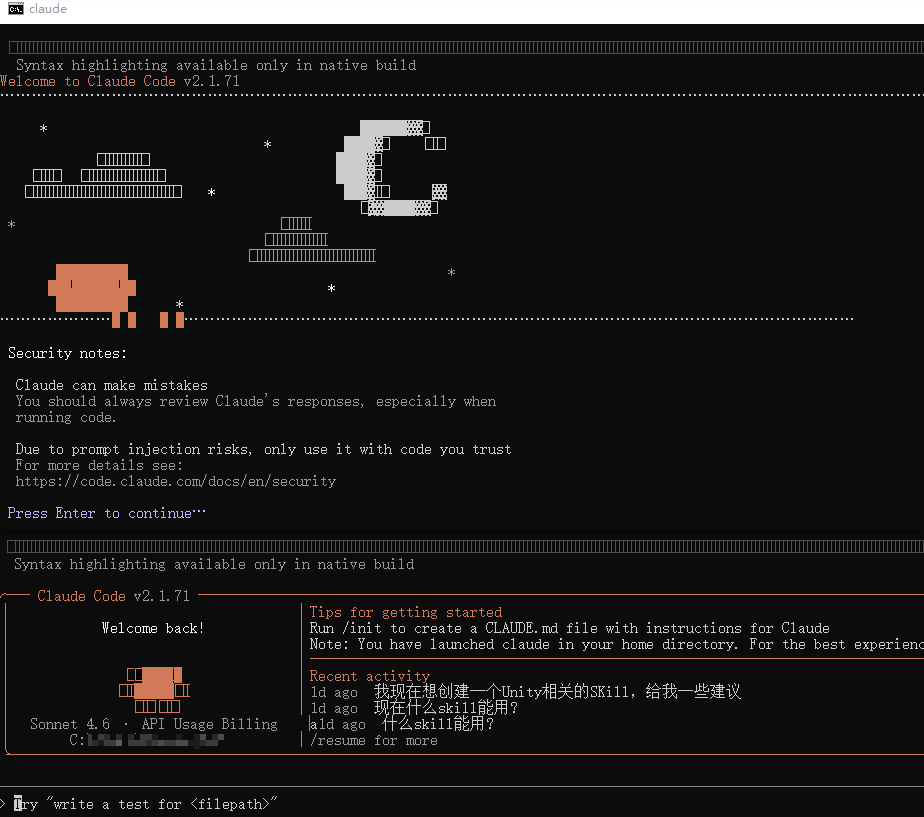Viewport: 924px width, 817px height.
Task: Click the large orange Claude mascot
Action: [92, 289]
